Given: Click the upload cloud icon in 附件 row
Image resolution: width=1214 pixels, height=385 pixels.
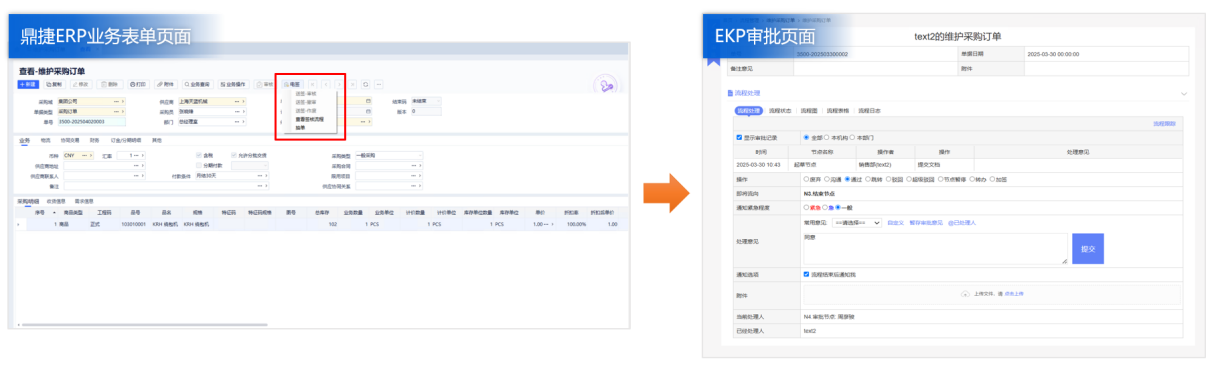Looking at the screenshot, I should click(965, 294).
